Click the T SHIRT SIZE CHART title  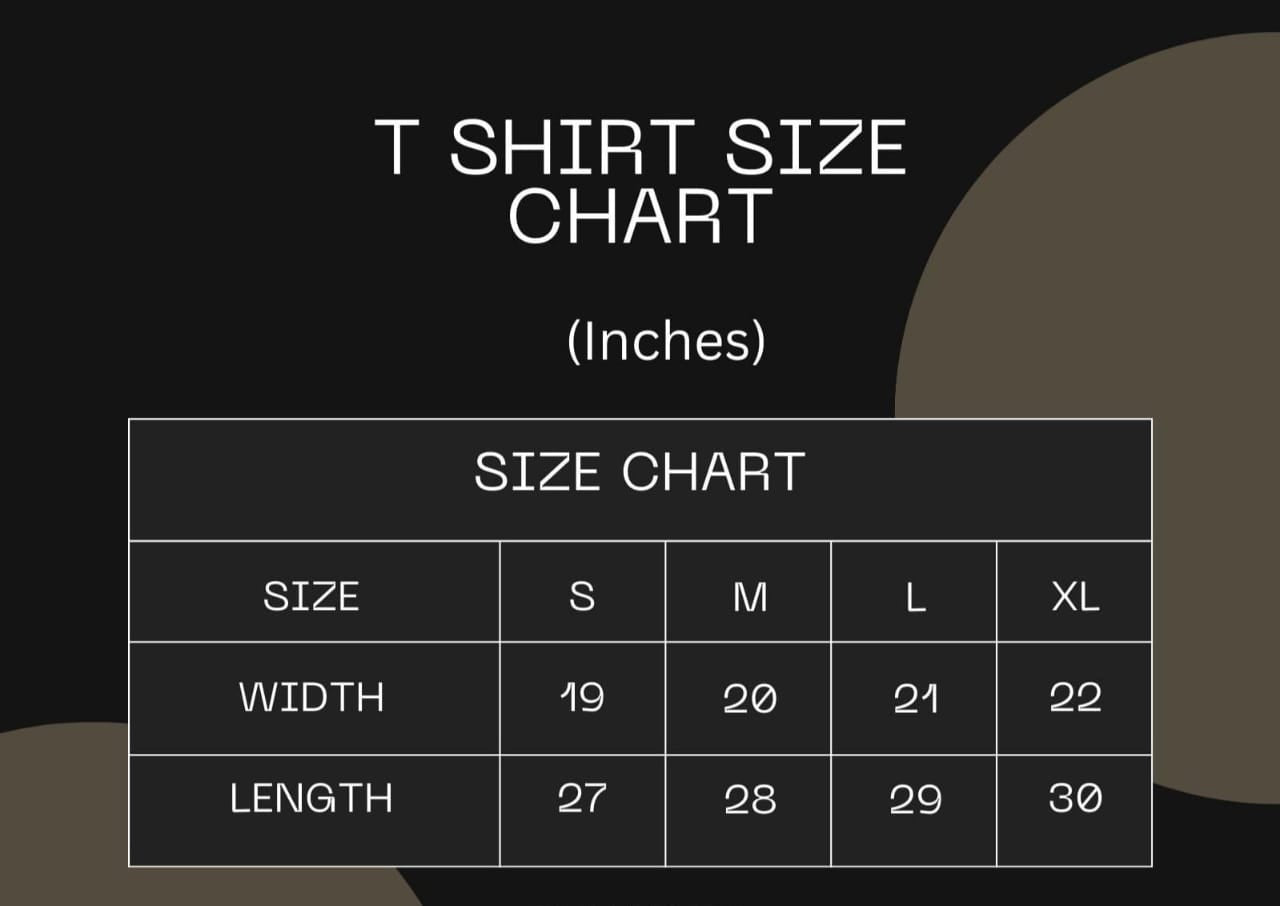pos(641,181)
